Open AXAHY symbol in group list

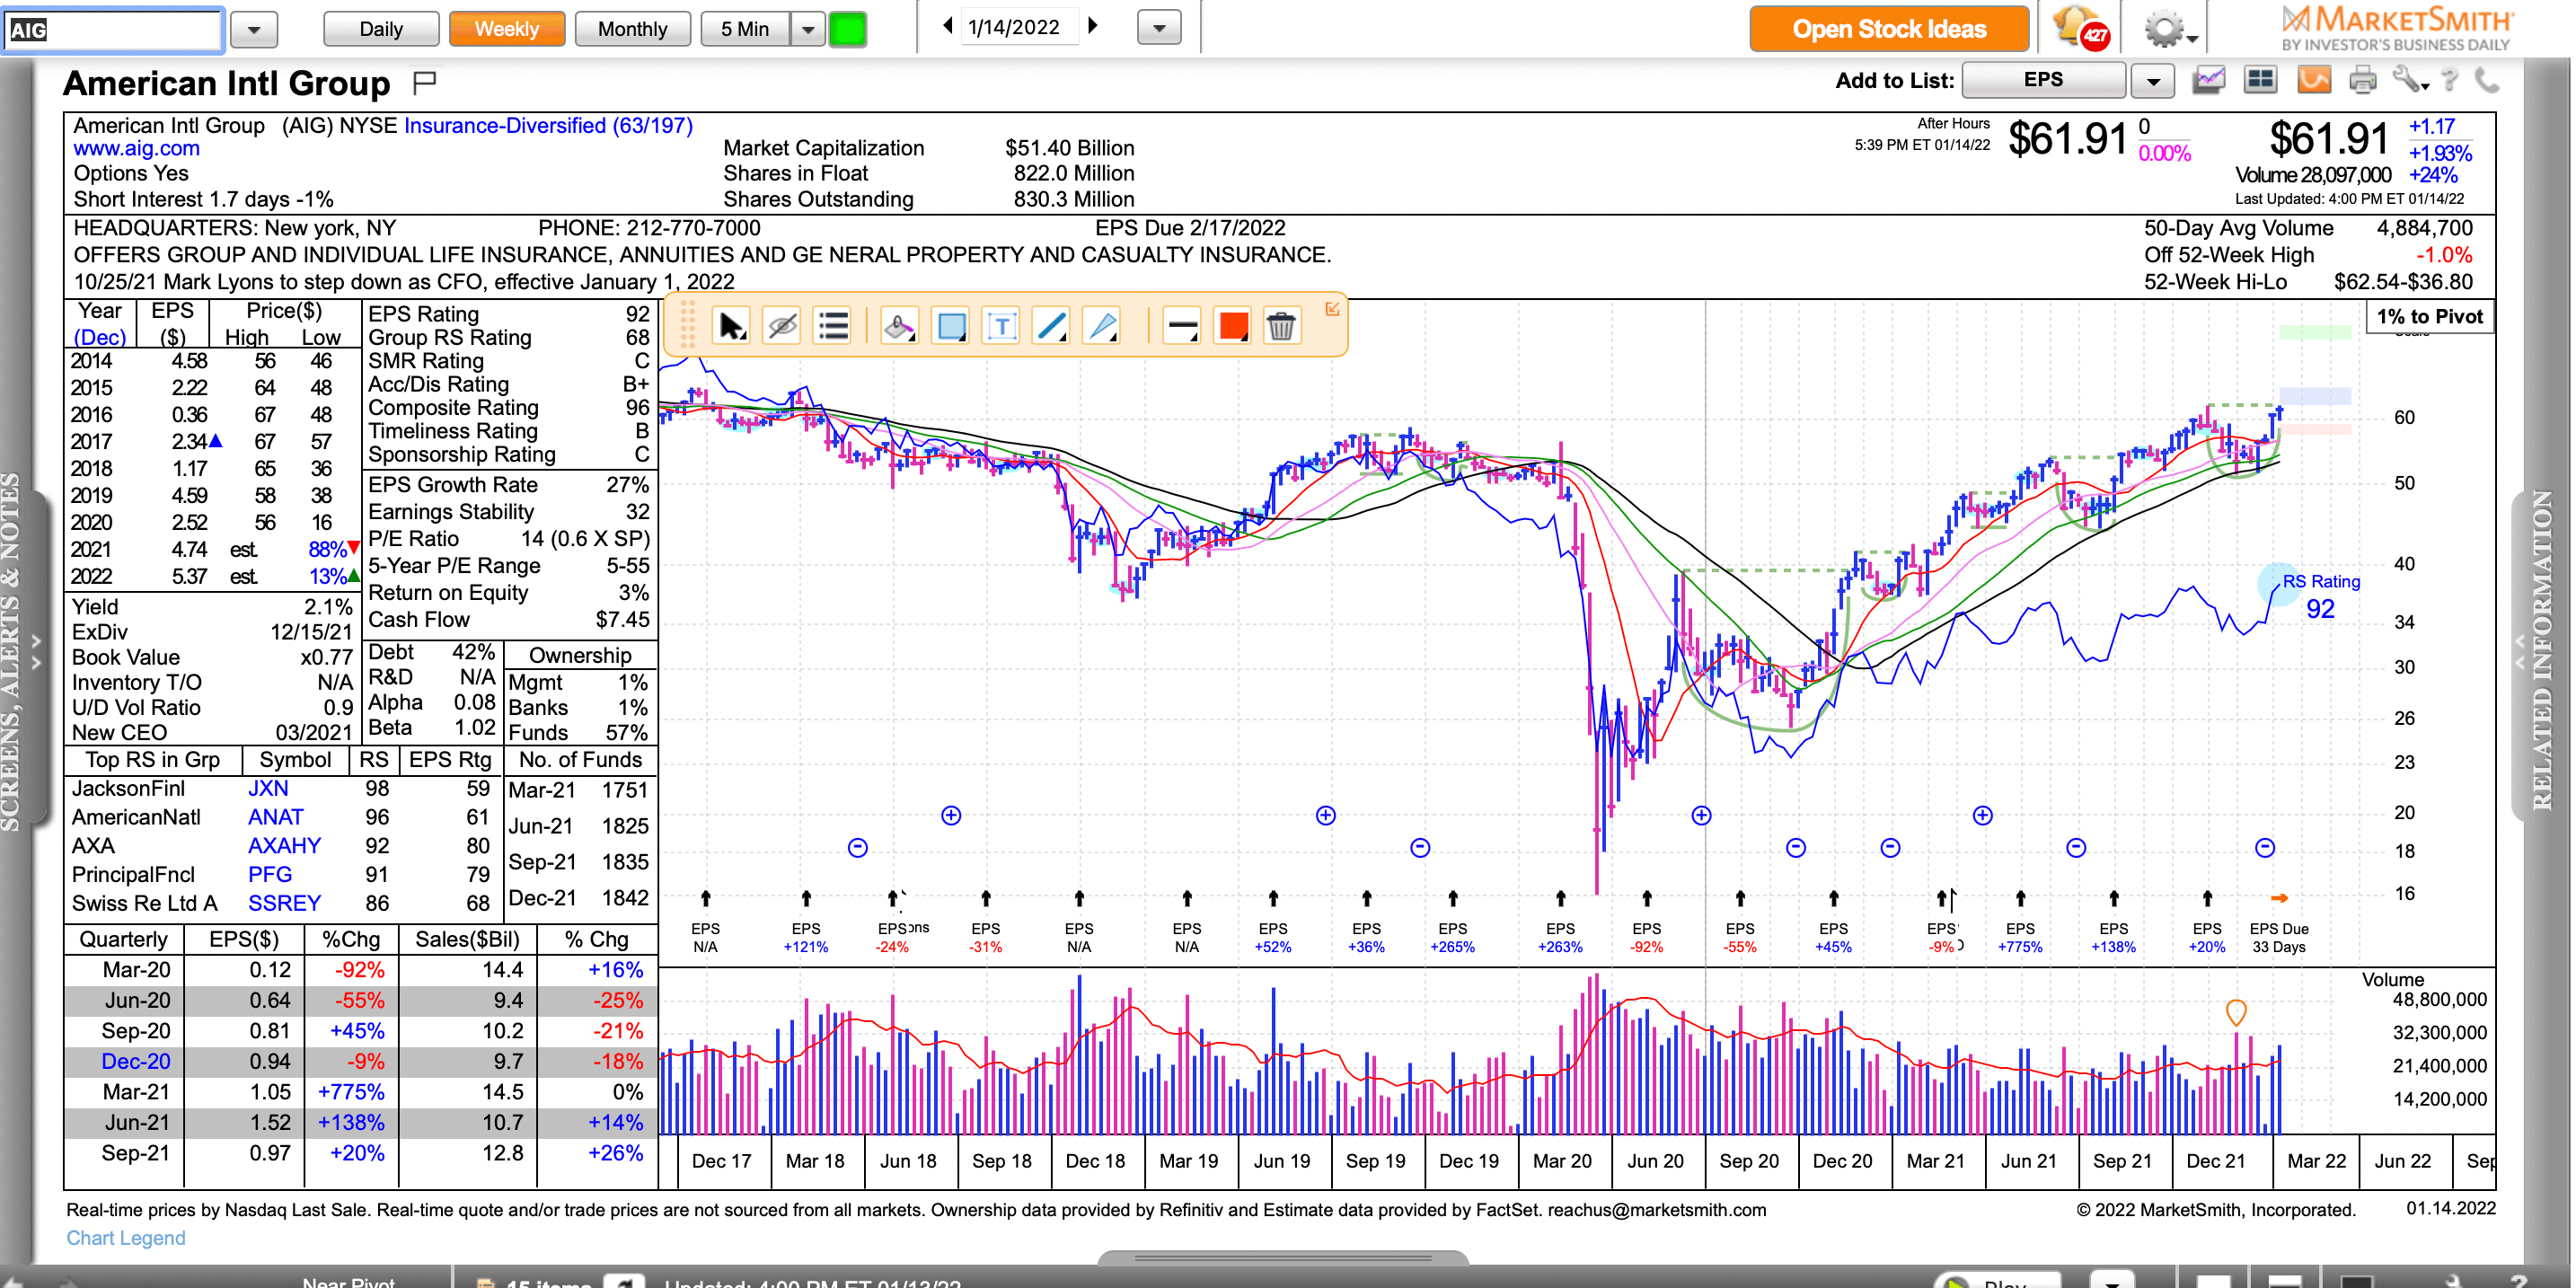pos(284,846)
